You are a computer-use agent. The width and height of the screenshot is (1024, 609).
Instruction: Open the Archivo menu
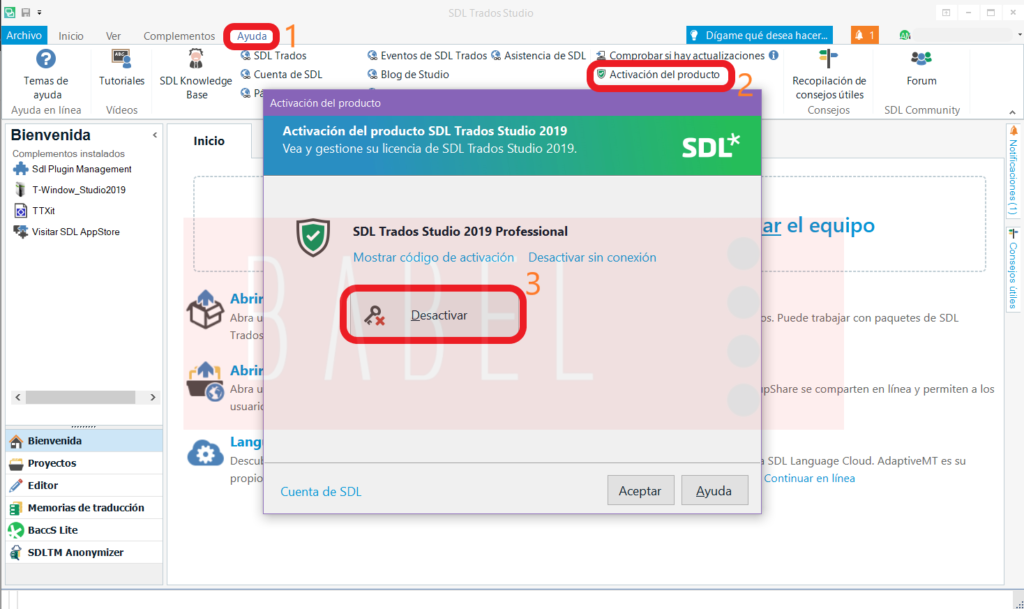(x=24, y=35)
